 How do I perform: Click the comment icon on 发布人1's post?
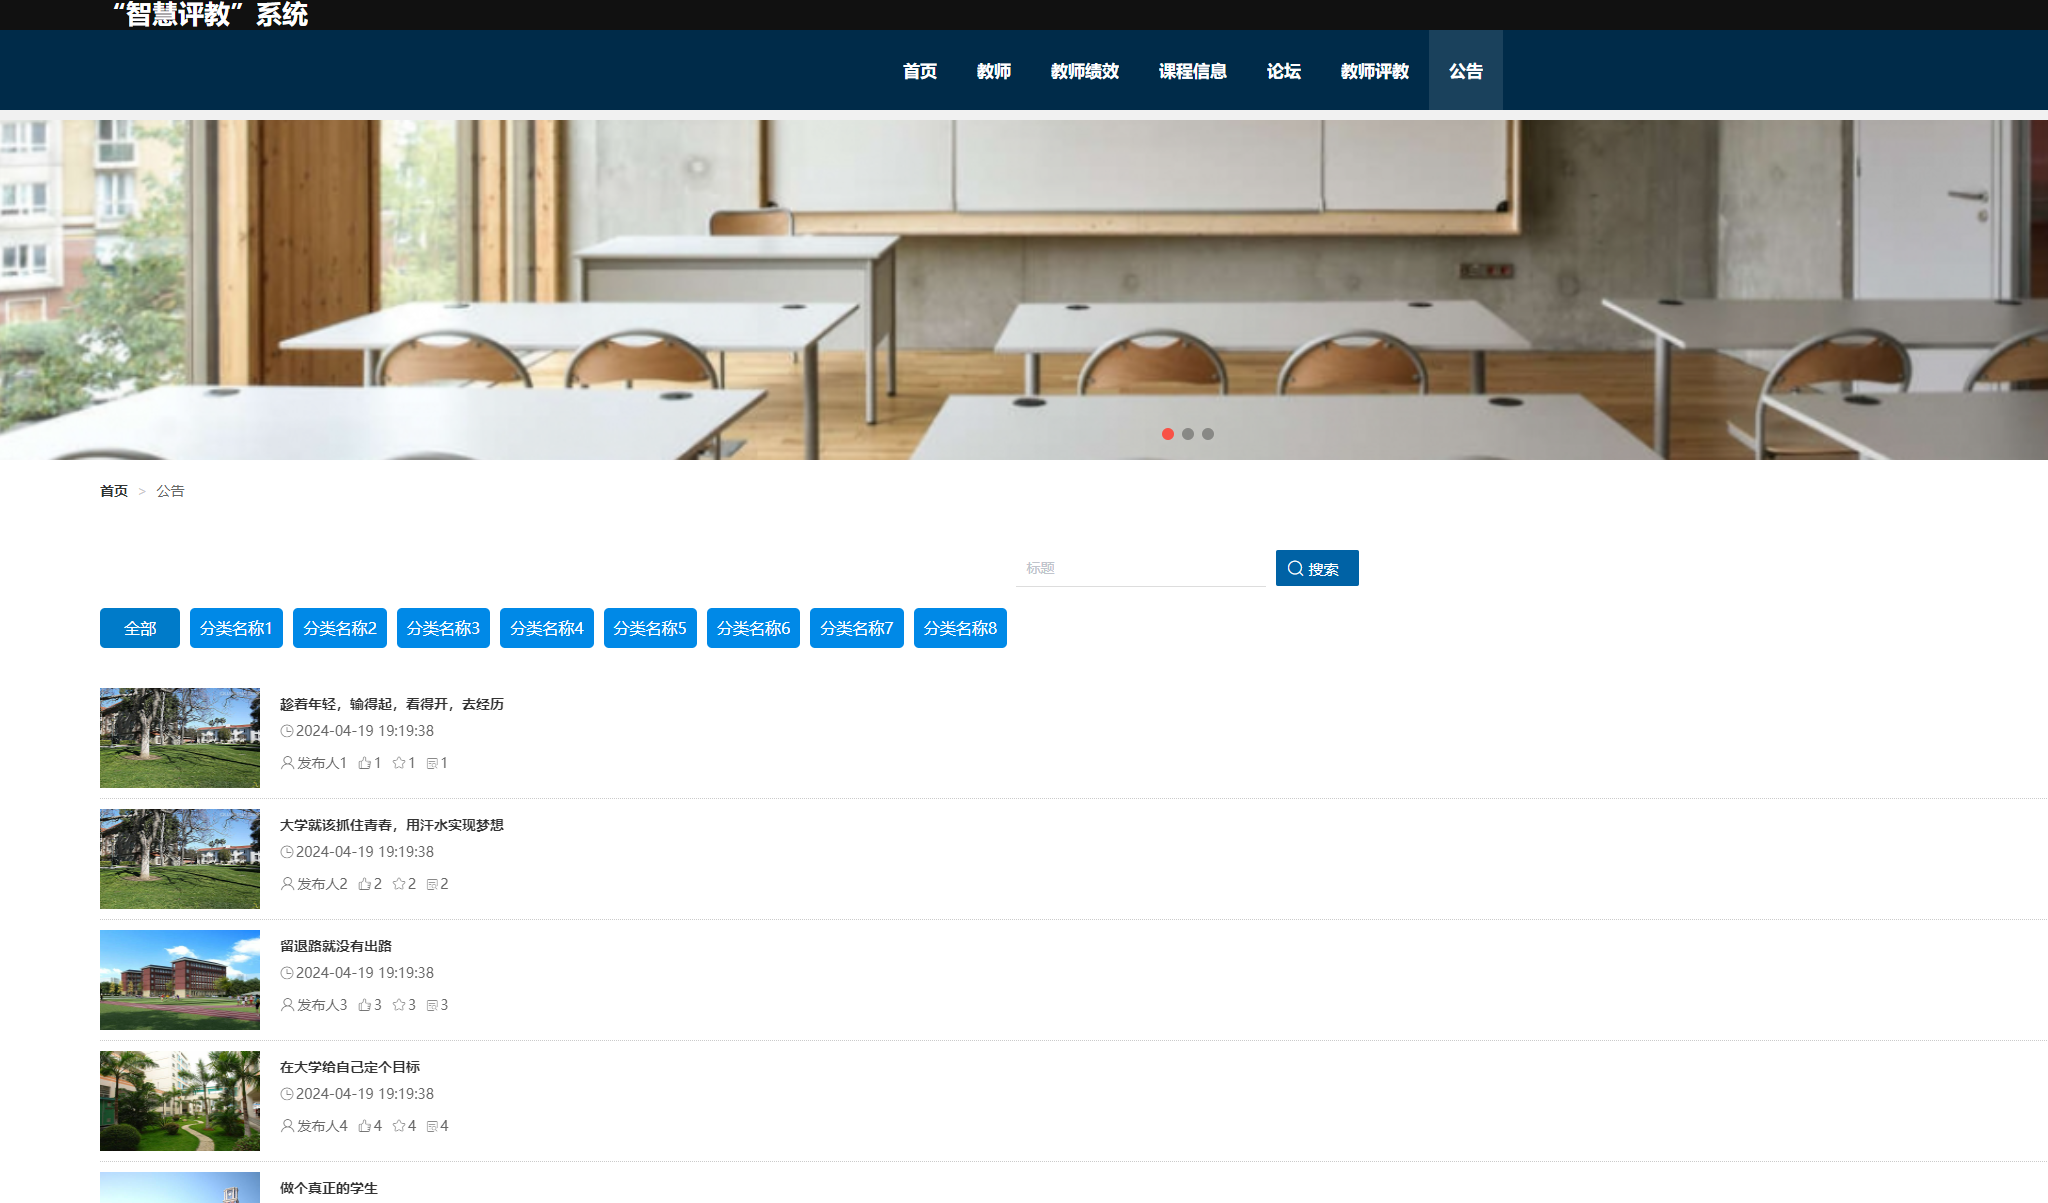click(x=432, y=763)
